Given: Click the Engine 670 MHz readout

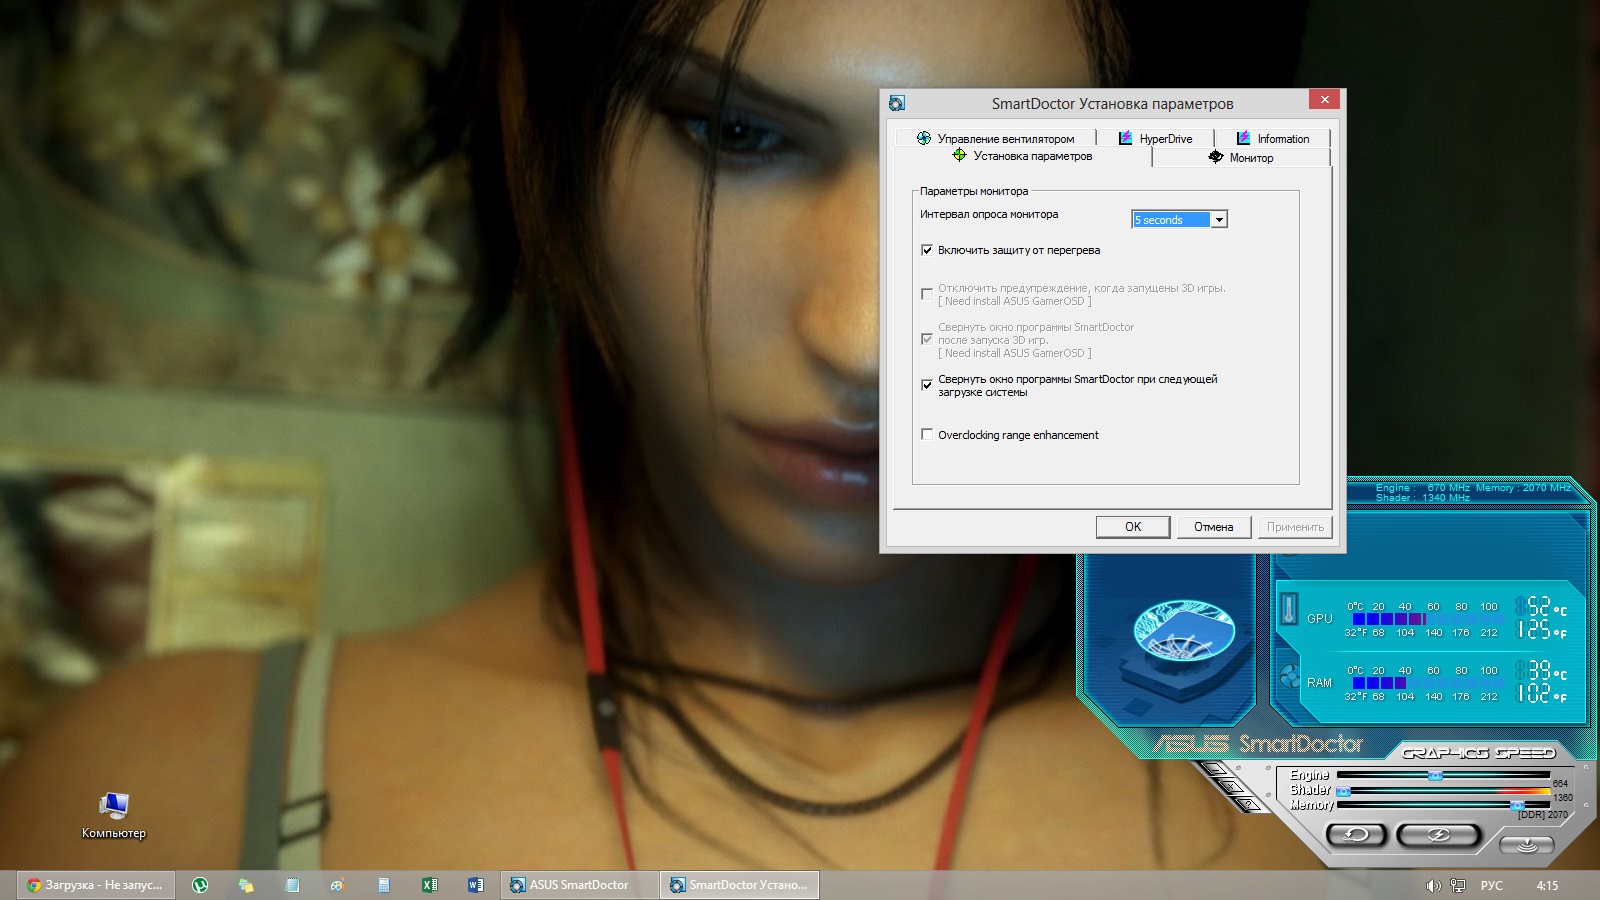Looking at the screenshot, I should [x=1423, y=488].
